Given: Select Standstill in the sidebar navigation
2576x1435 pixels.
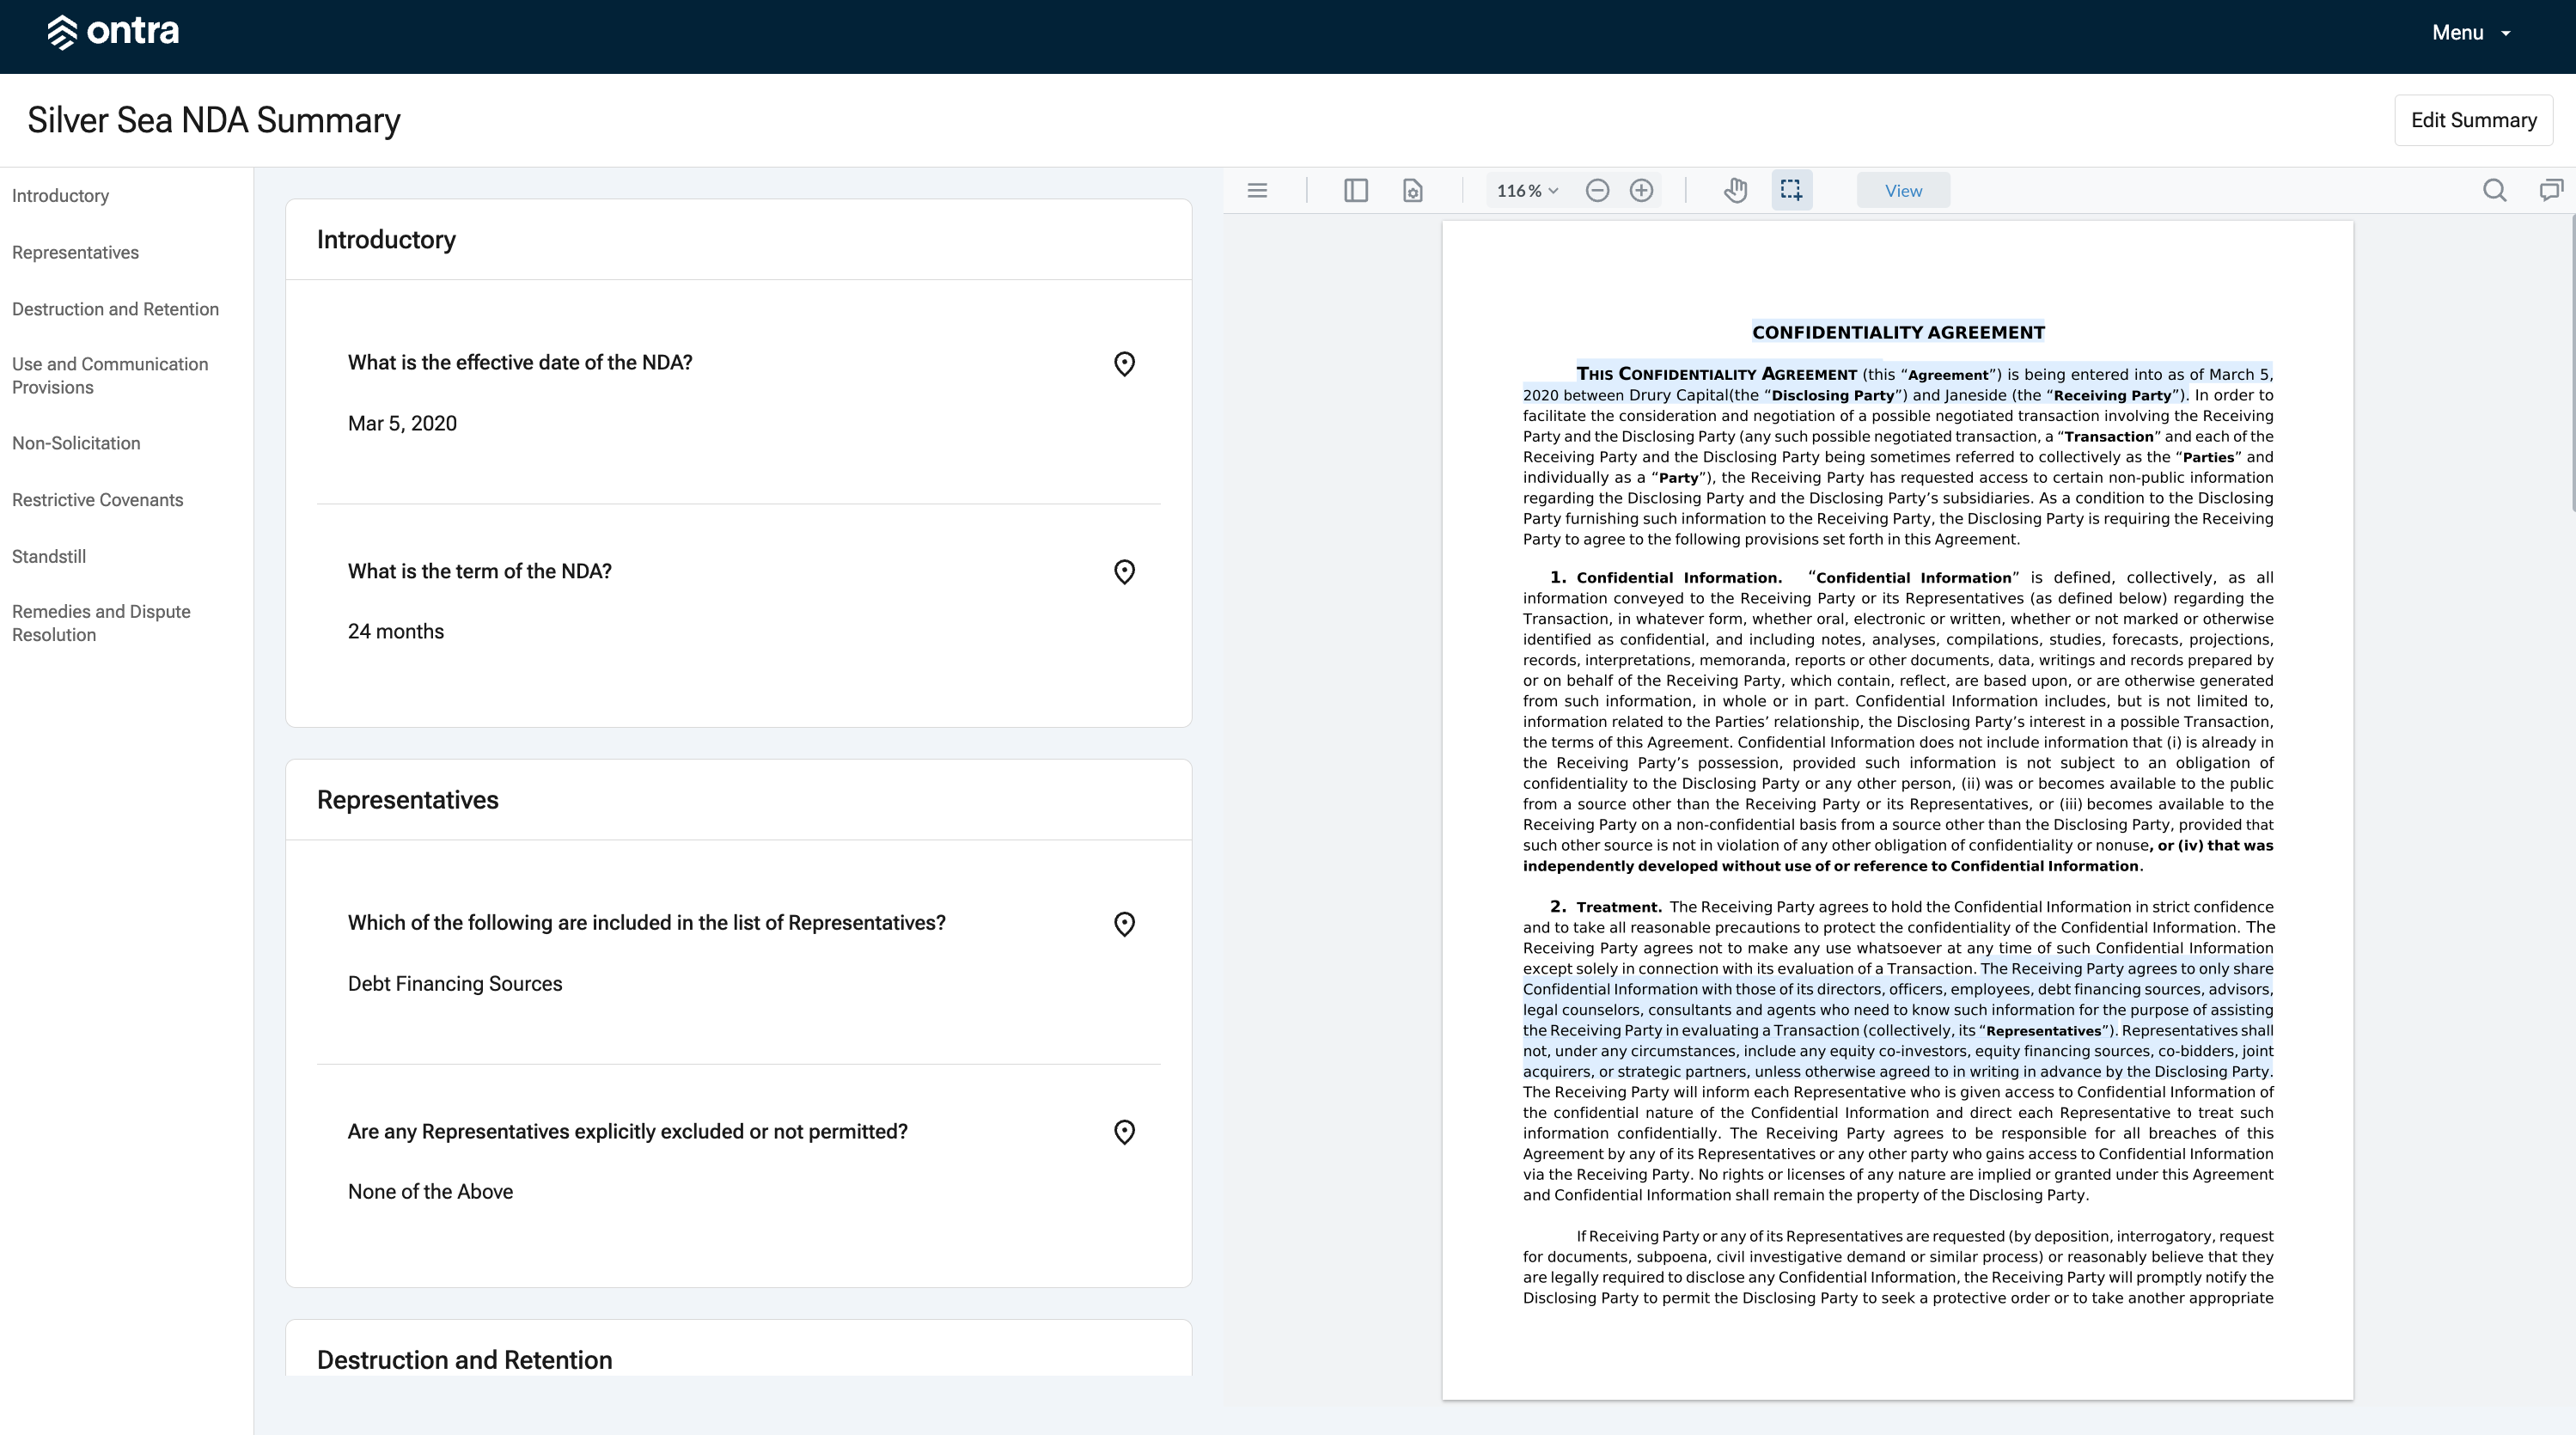Looking at the screenshot, I should pos(49,556).
